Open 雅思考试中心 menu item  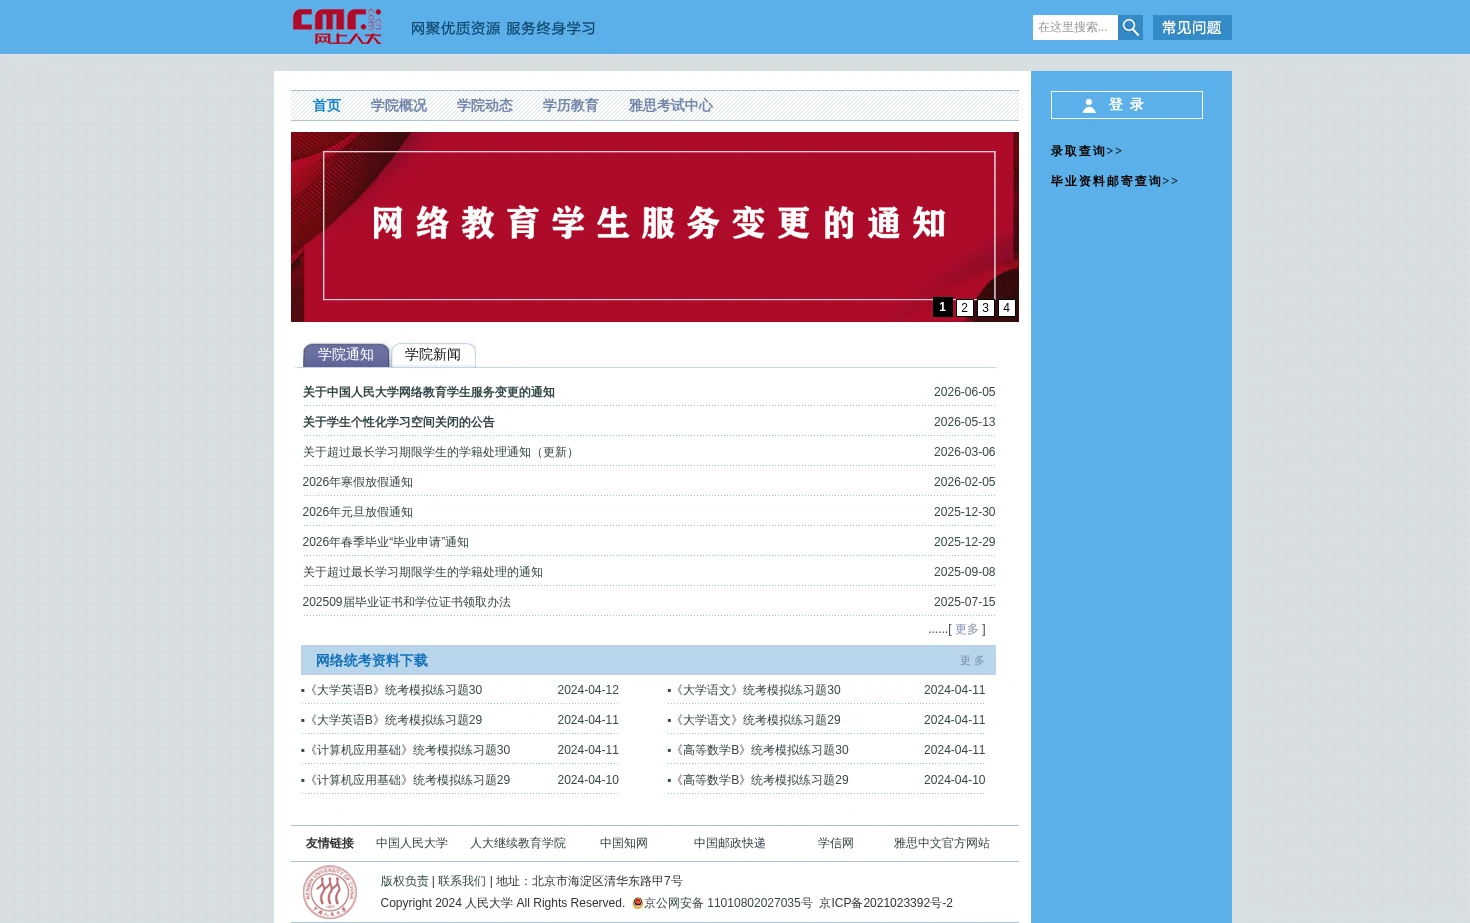pyautogui.click(x=670, y=105)
